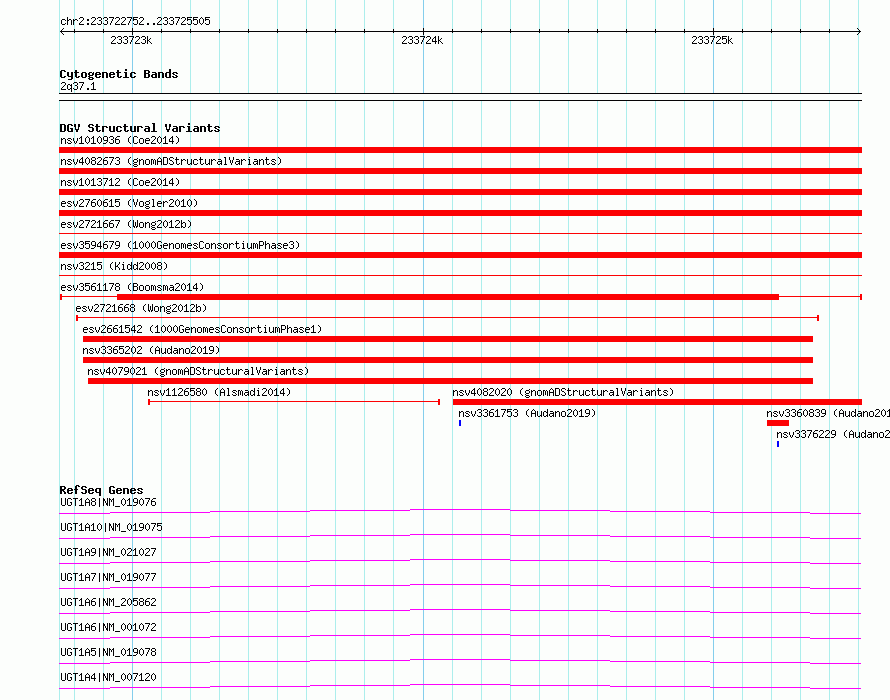This screenshot has height=700, width=890.
Task: Open variant nsv1126580 (Alsmadi2014)
Action: (219, 392)
